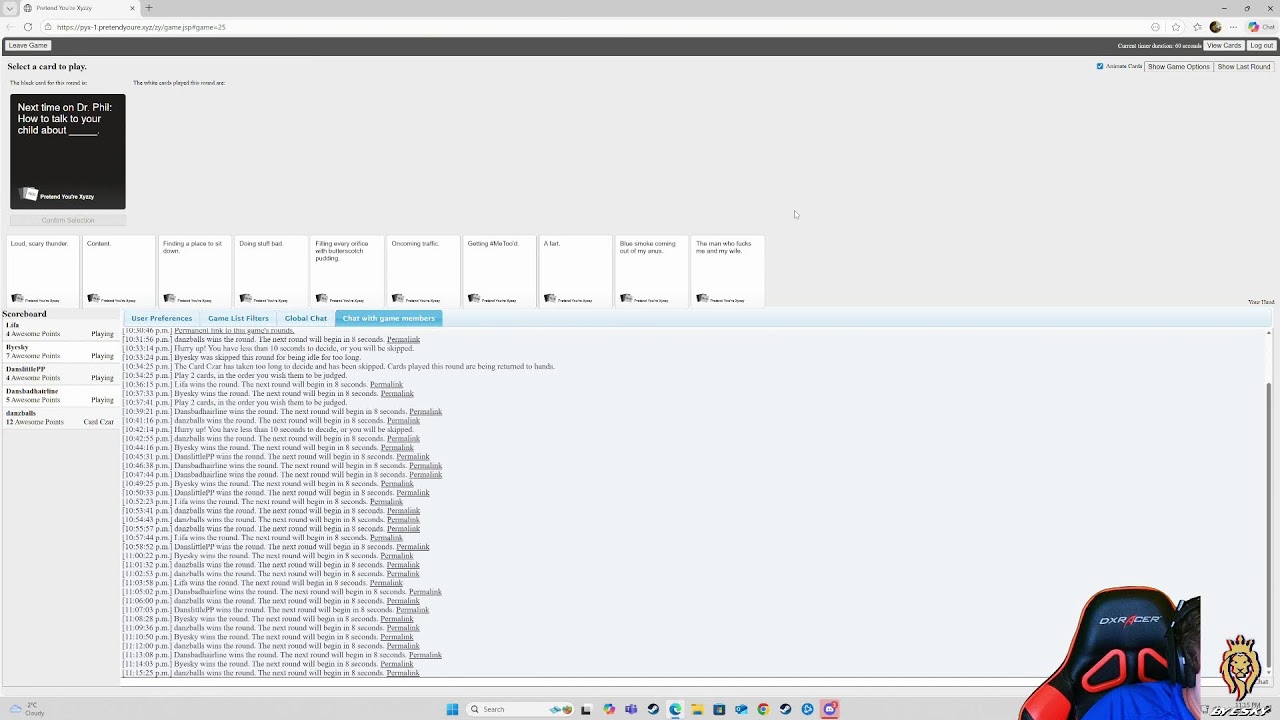Toggle the Animate Cards checkbox
Viewport: 1280px width, 720px height.
(1100, 66)
